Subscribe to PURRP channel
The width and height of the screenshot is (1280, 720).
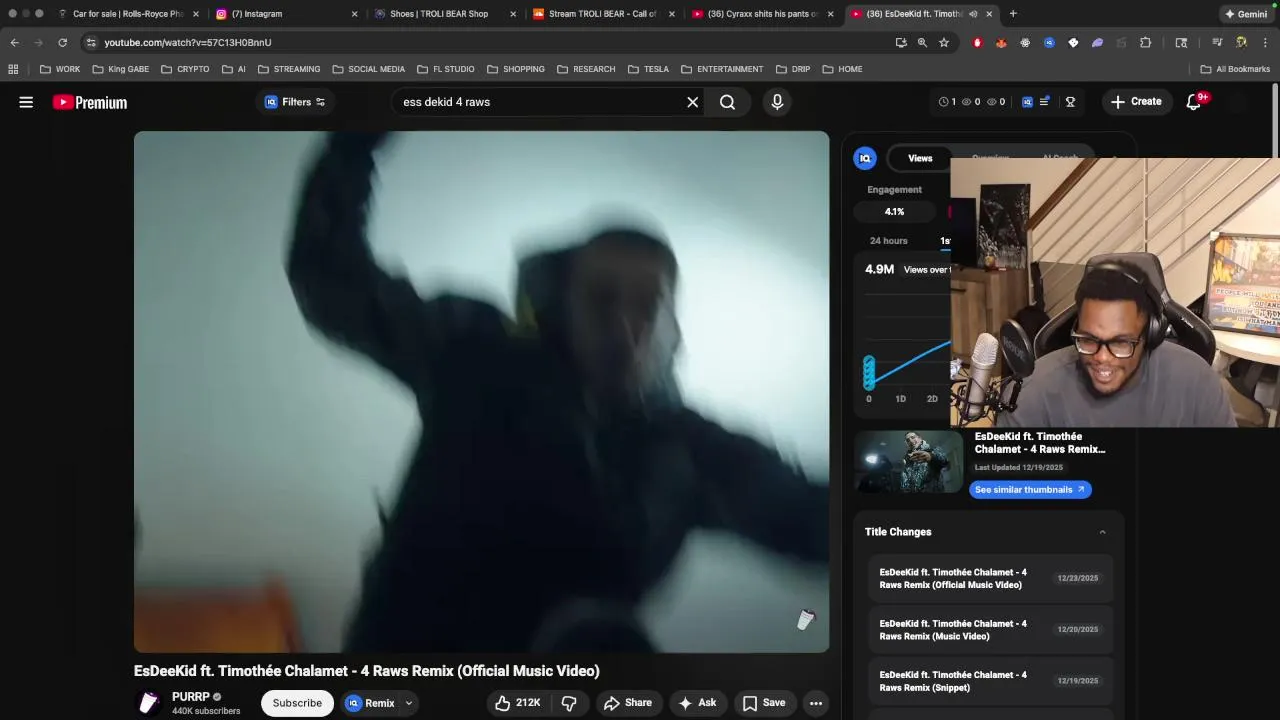297,703
